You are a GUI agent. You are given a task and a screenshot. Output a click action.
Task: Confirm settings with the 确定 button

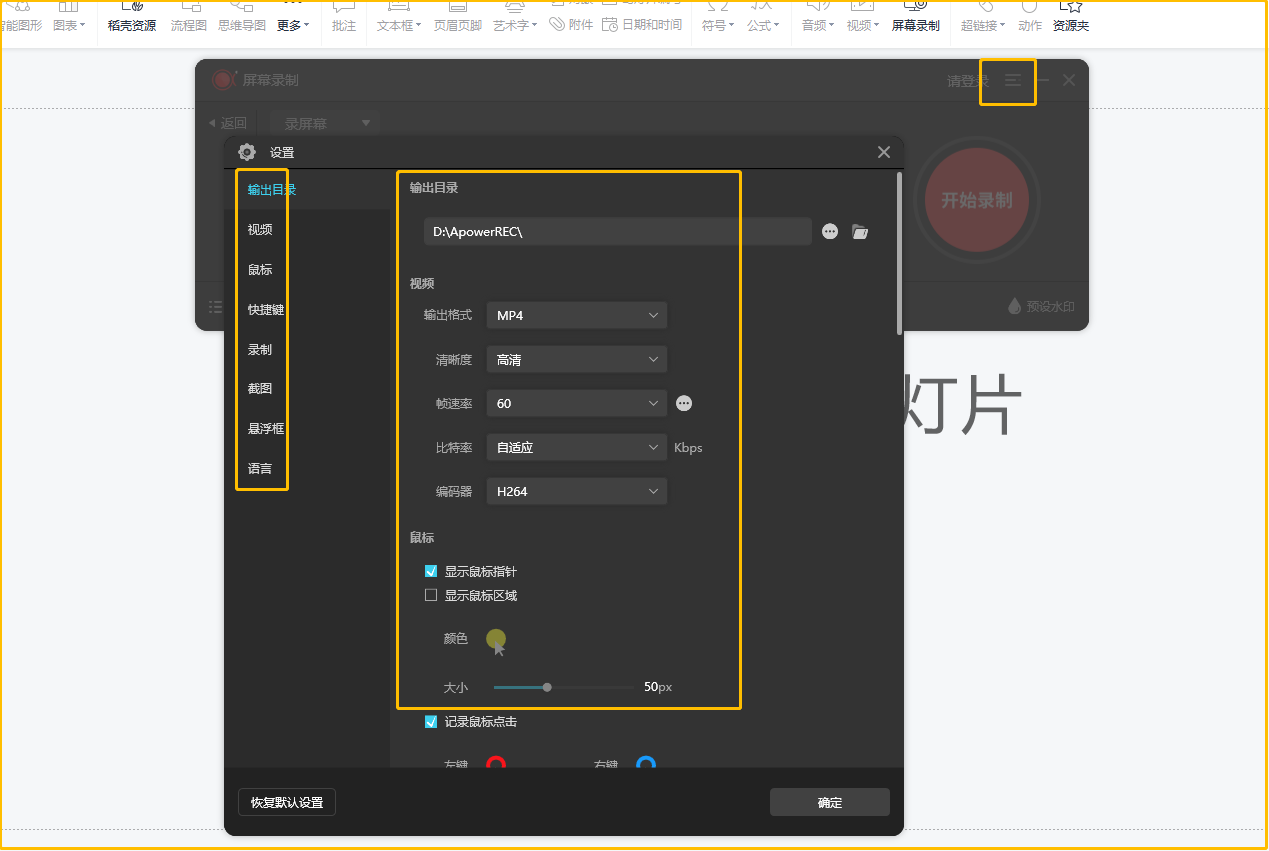pyautogui.click(x=830, y=803)
